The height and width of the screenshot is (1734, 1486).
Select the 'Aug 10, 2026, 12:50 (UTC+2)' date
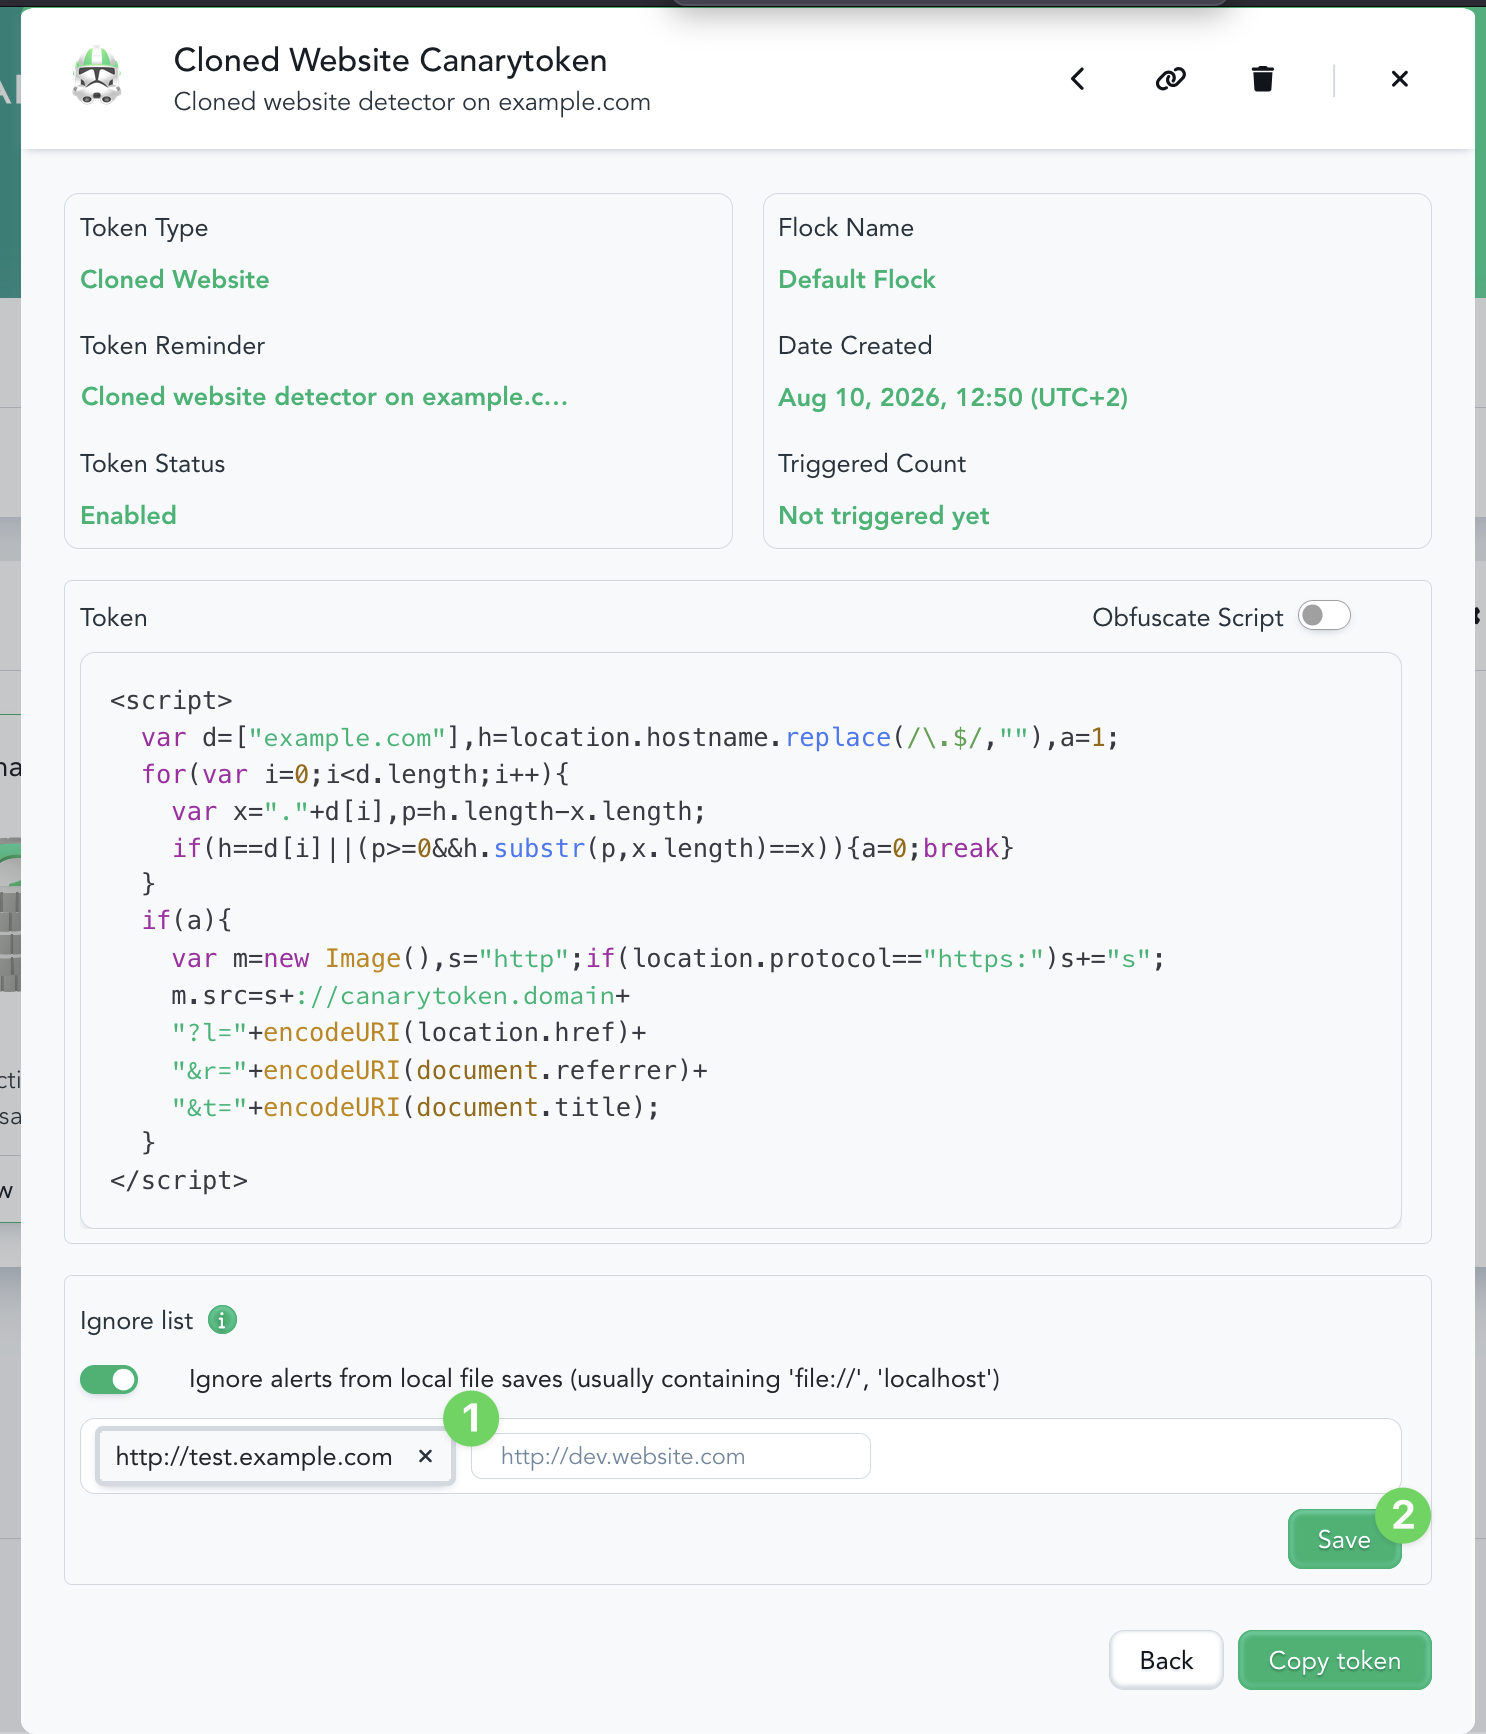tap(953, 397)
